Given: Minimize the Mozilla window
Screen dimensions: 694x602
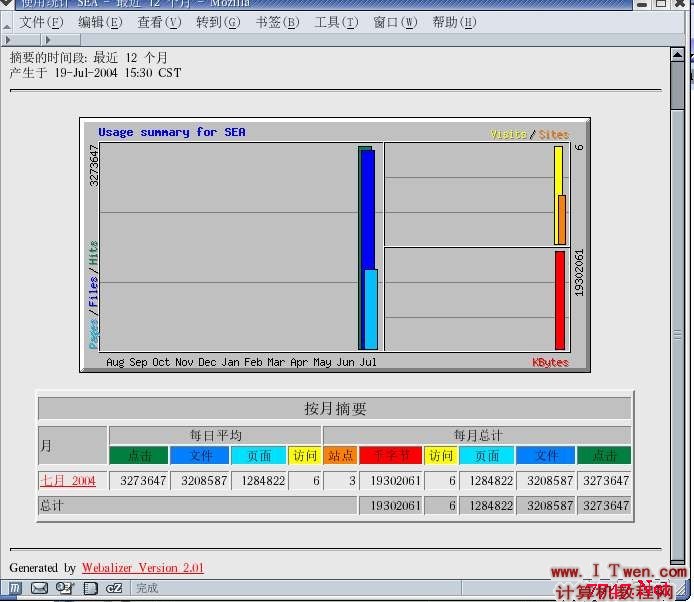Looking at the screenshot, I should [x=642, y=4].
